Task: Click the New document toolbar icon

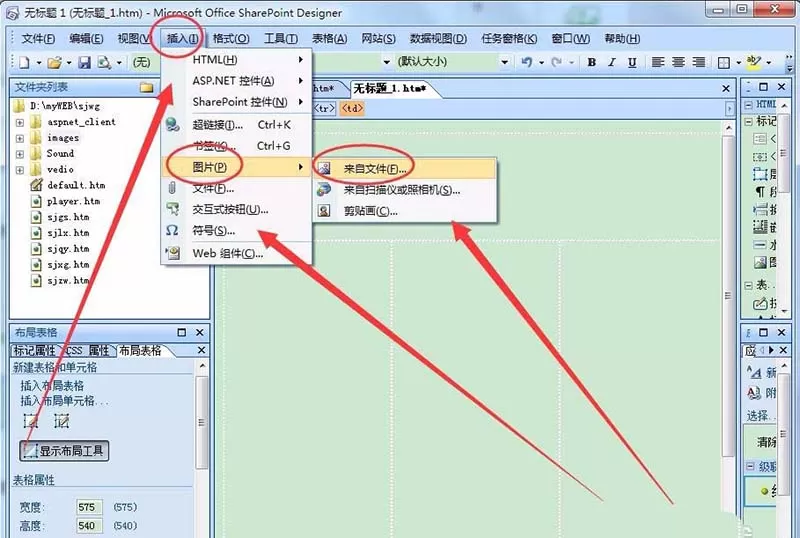Action: 24,62
